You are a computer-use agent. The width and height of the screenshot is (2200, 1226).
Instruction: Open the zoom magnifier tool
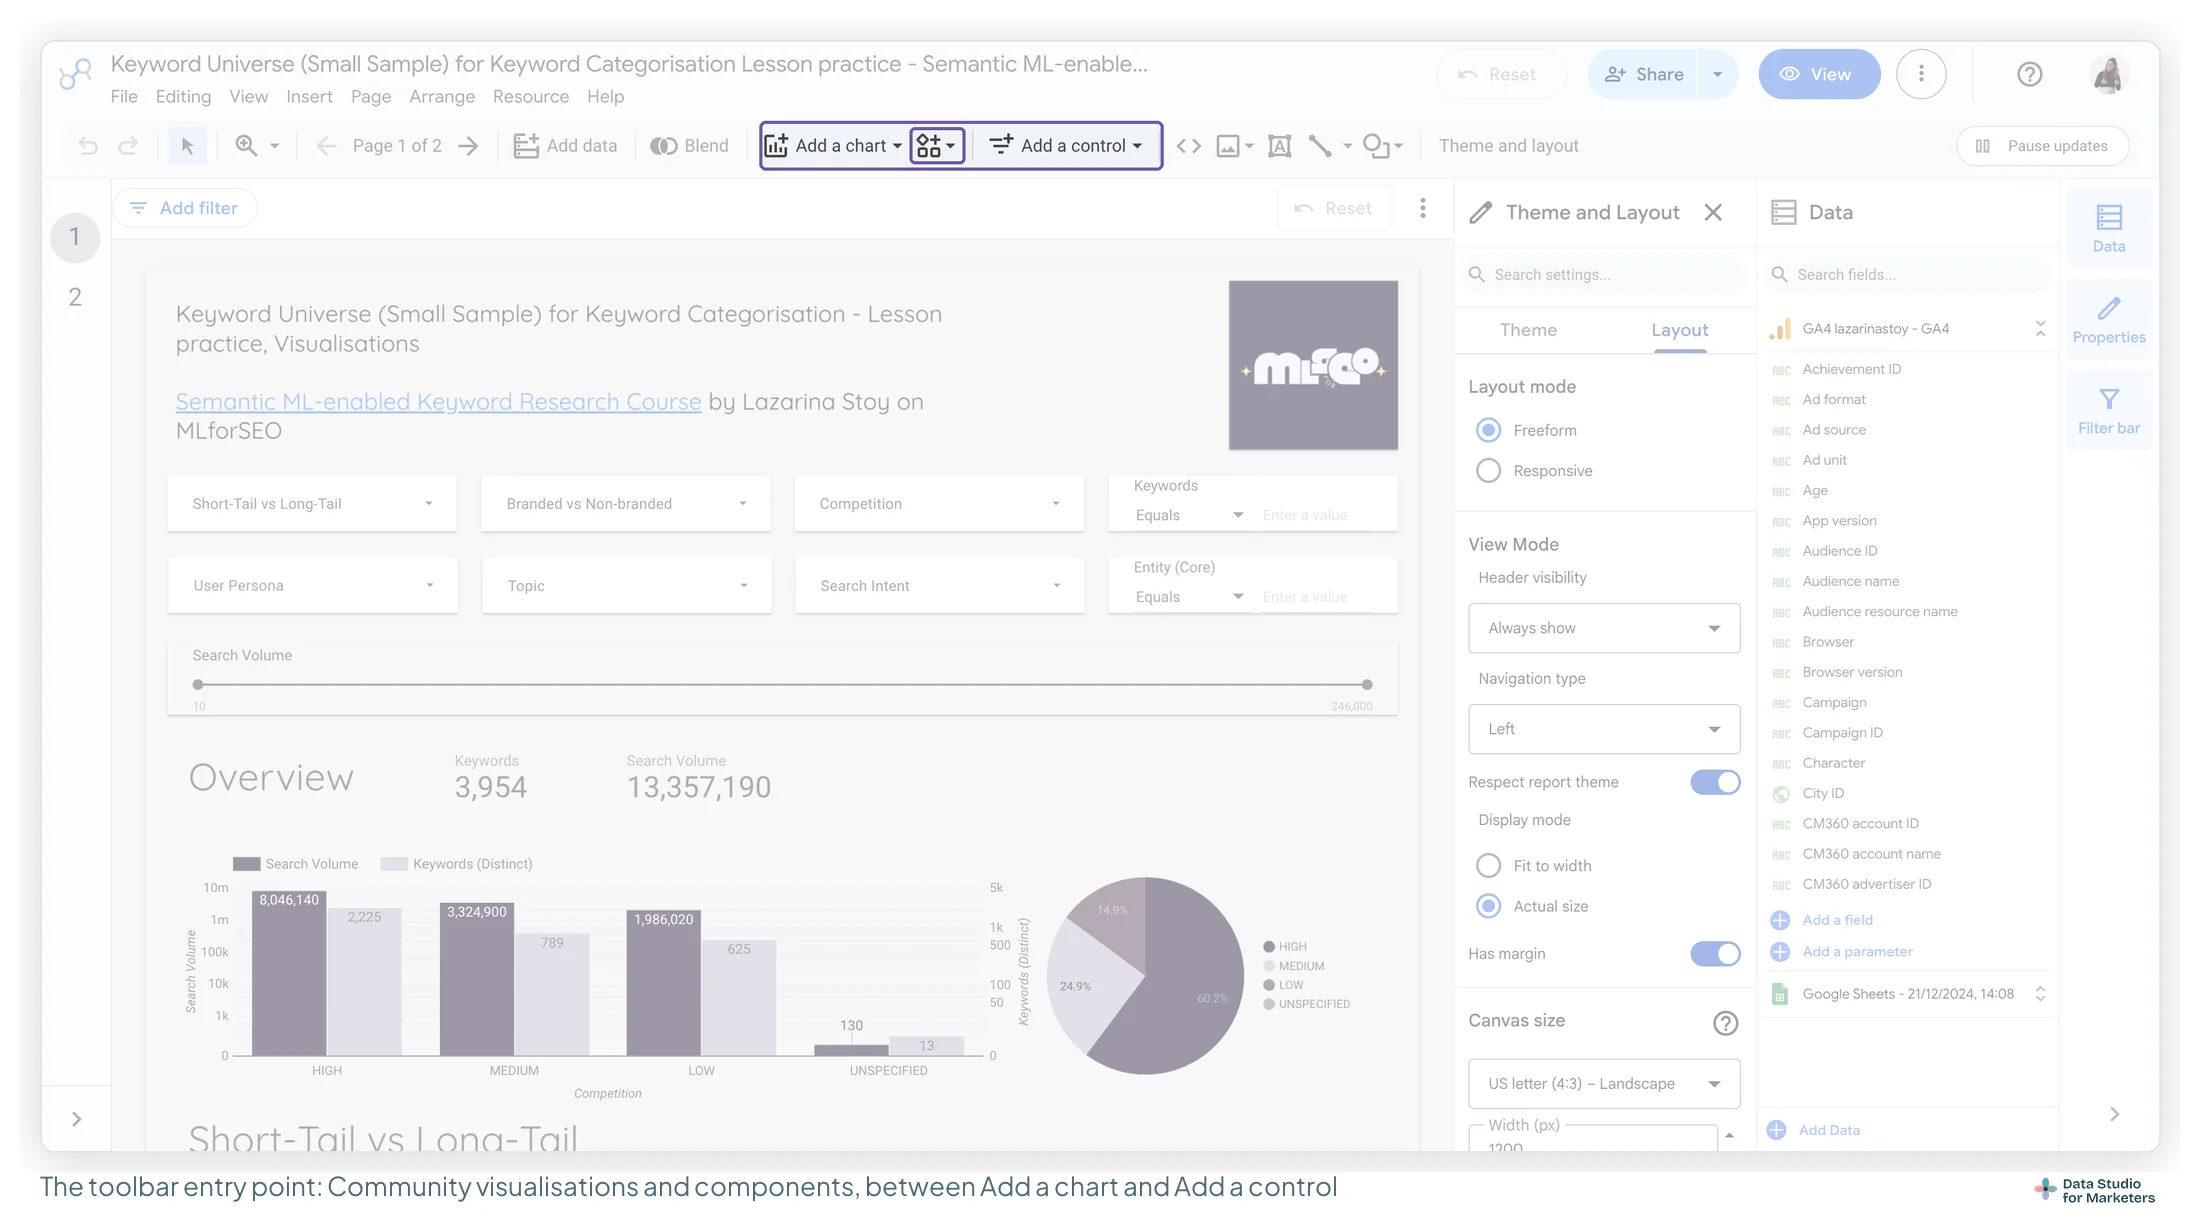click(246, 146)
